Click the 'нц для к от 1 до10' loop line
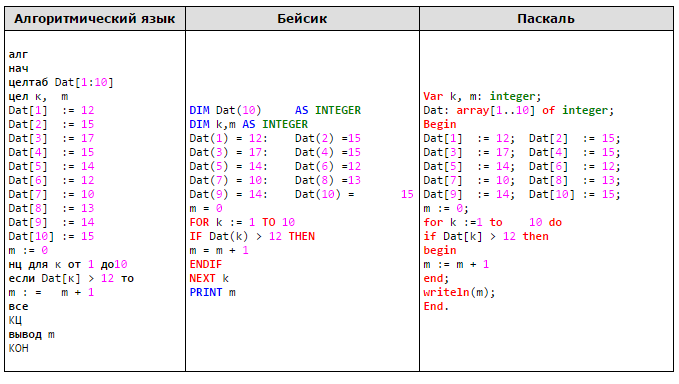 68,264
